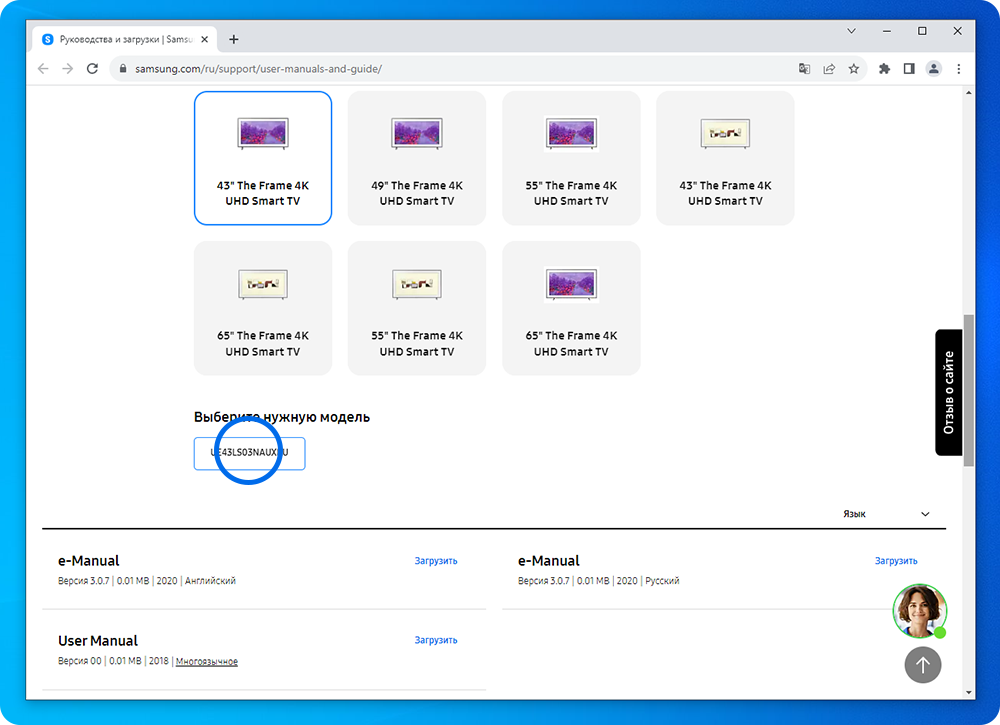The height and width of the screenshot is (725, 1000).
Task: Click the scroll-to-top arrow button
Action: (x=922, y=664)
